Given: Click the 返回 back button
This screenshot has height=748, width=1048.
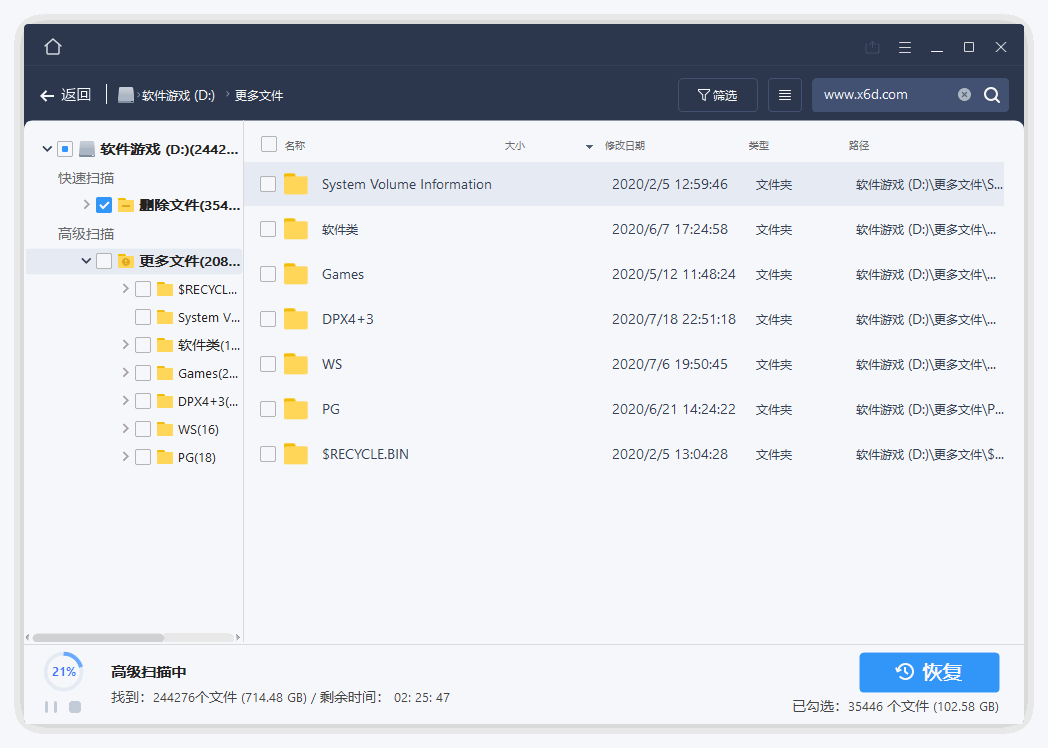Looking at the screenshot, I should pos(65,94).
